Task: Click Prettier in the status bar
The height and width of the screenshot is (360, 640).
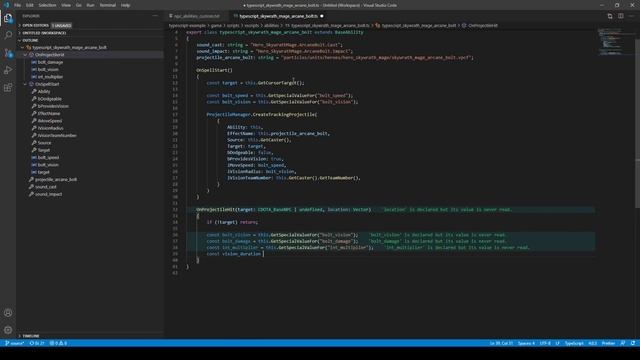Action: [608, 343]
